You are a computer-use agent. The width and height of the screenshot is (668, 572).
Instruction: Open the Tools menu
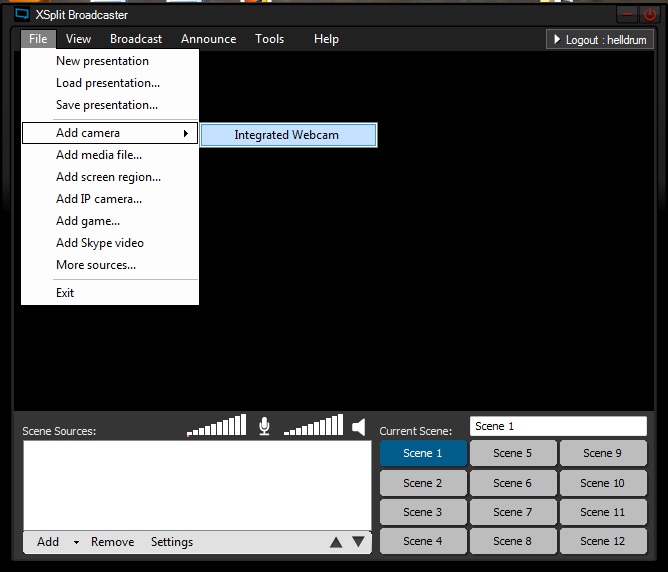click(269, 39)
